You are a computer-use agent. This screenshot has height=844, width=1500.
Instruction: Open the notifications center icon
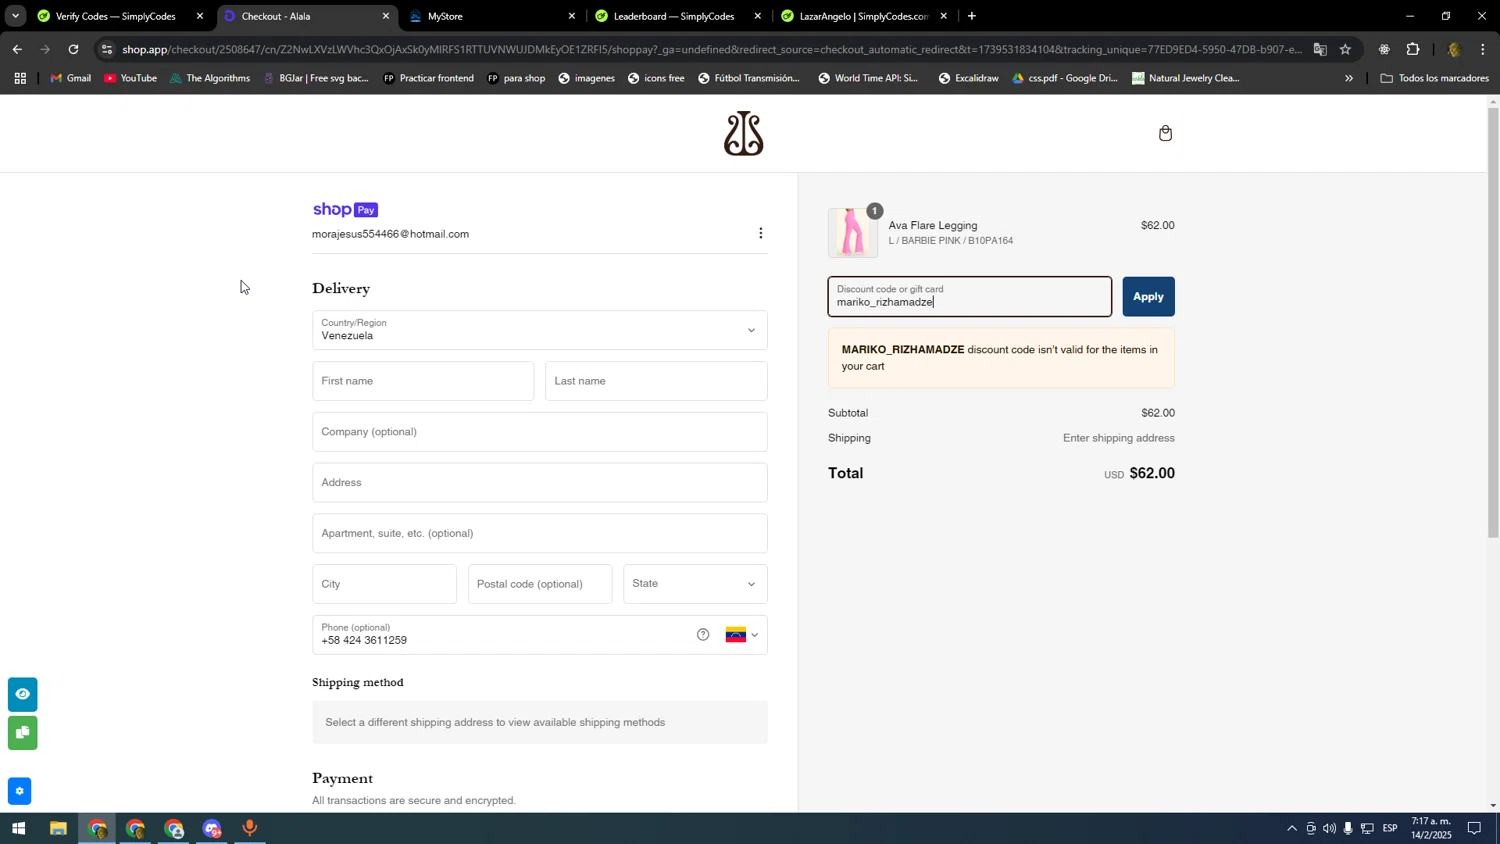tap(1474, 829)
